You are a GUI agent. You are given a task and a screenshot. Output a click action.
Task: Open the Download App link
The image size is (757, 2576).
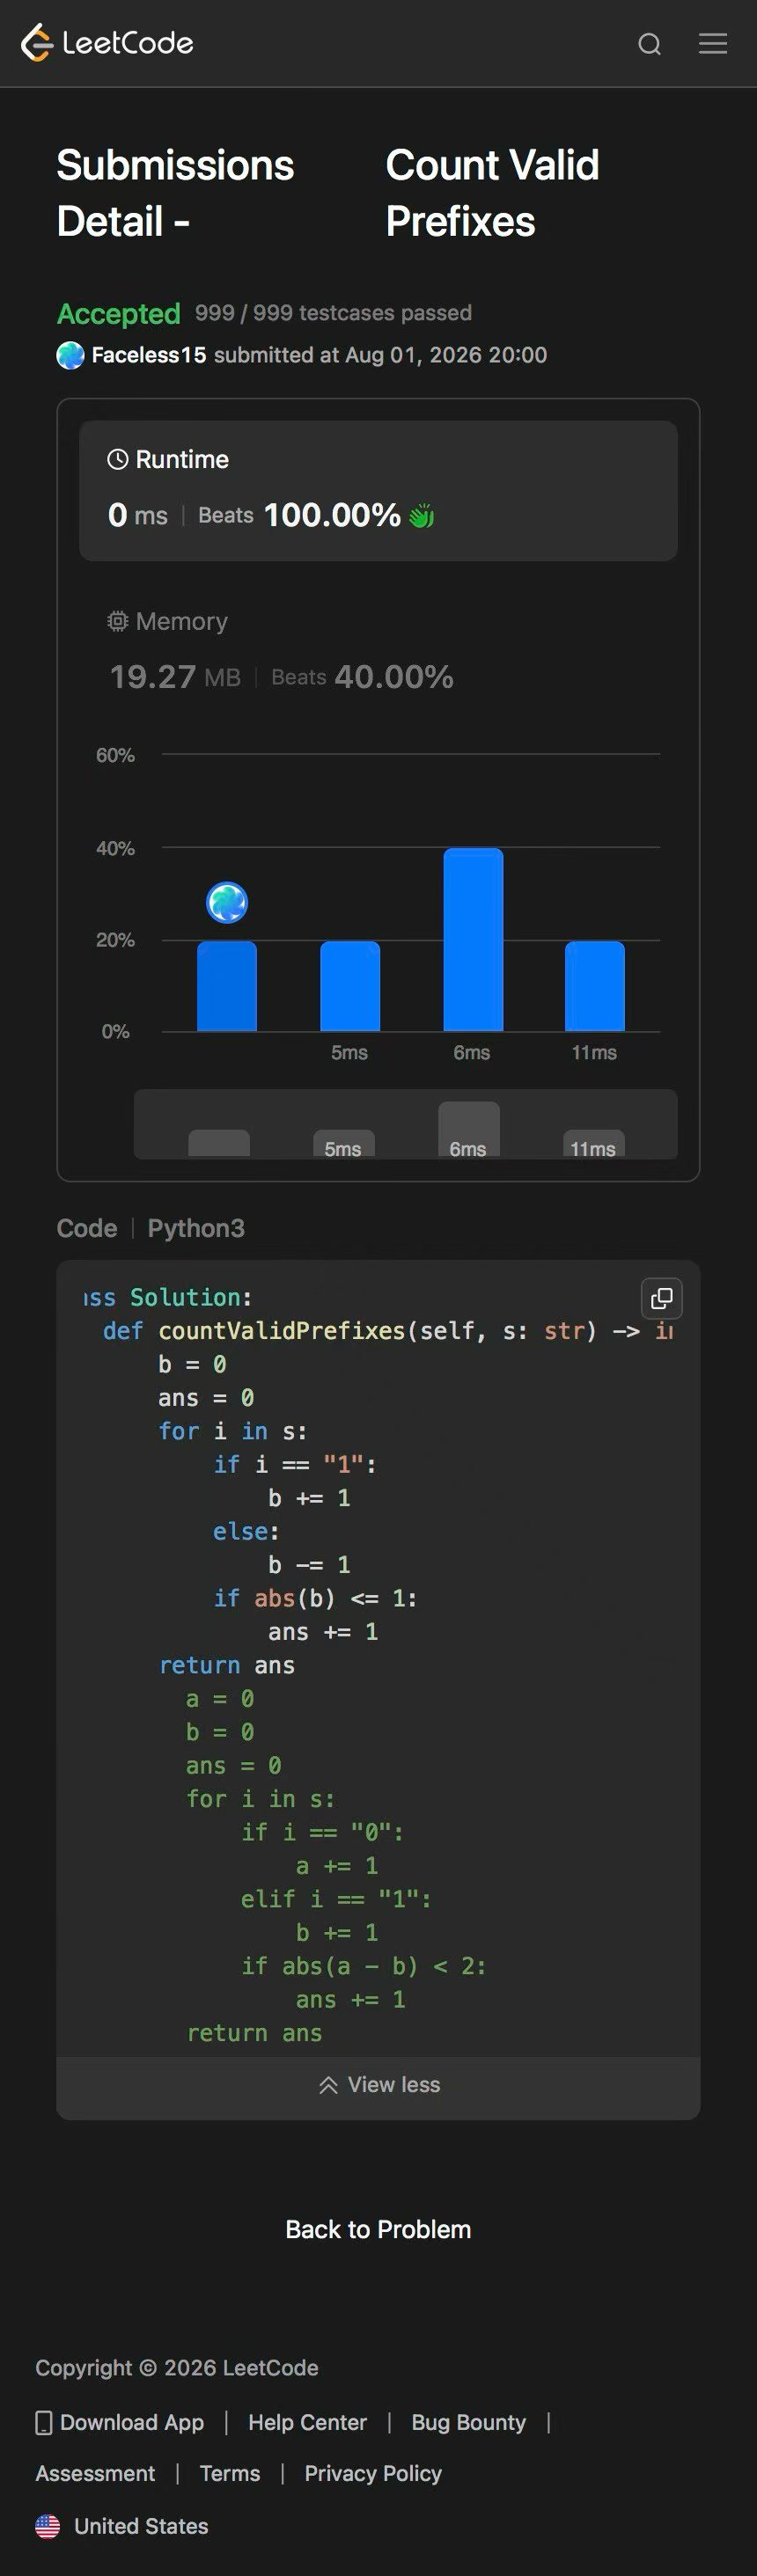point(132,2422)
